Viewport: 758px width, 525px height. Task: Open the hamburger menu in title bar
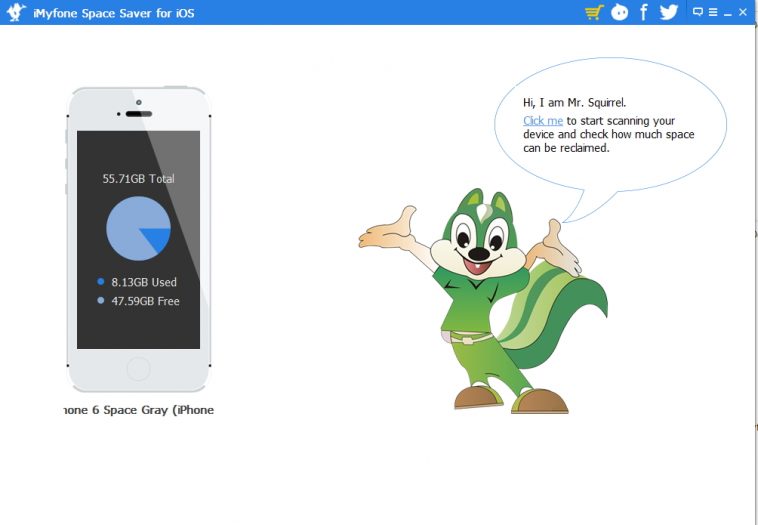pos(713,12)
